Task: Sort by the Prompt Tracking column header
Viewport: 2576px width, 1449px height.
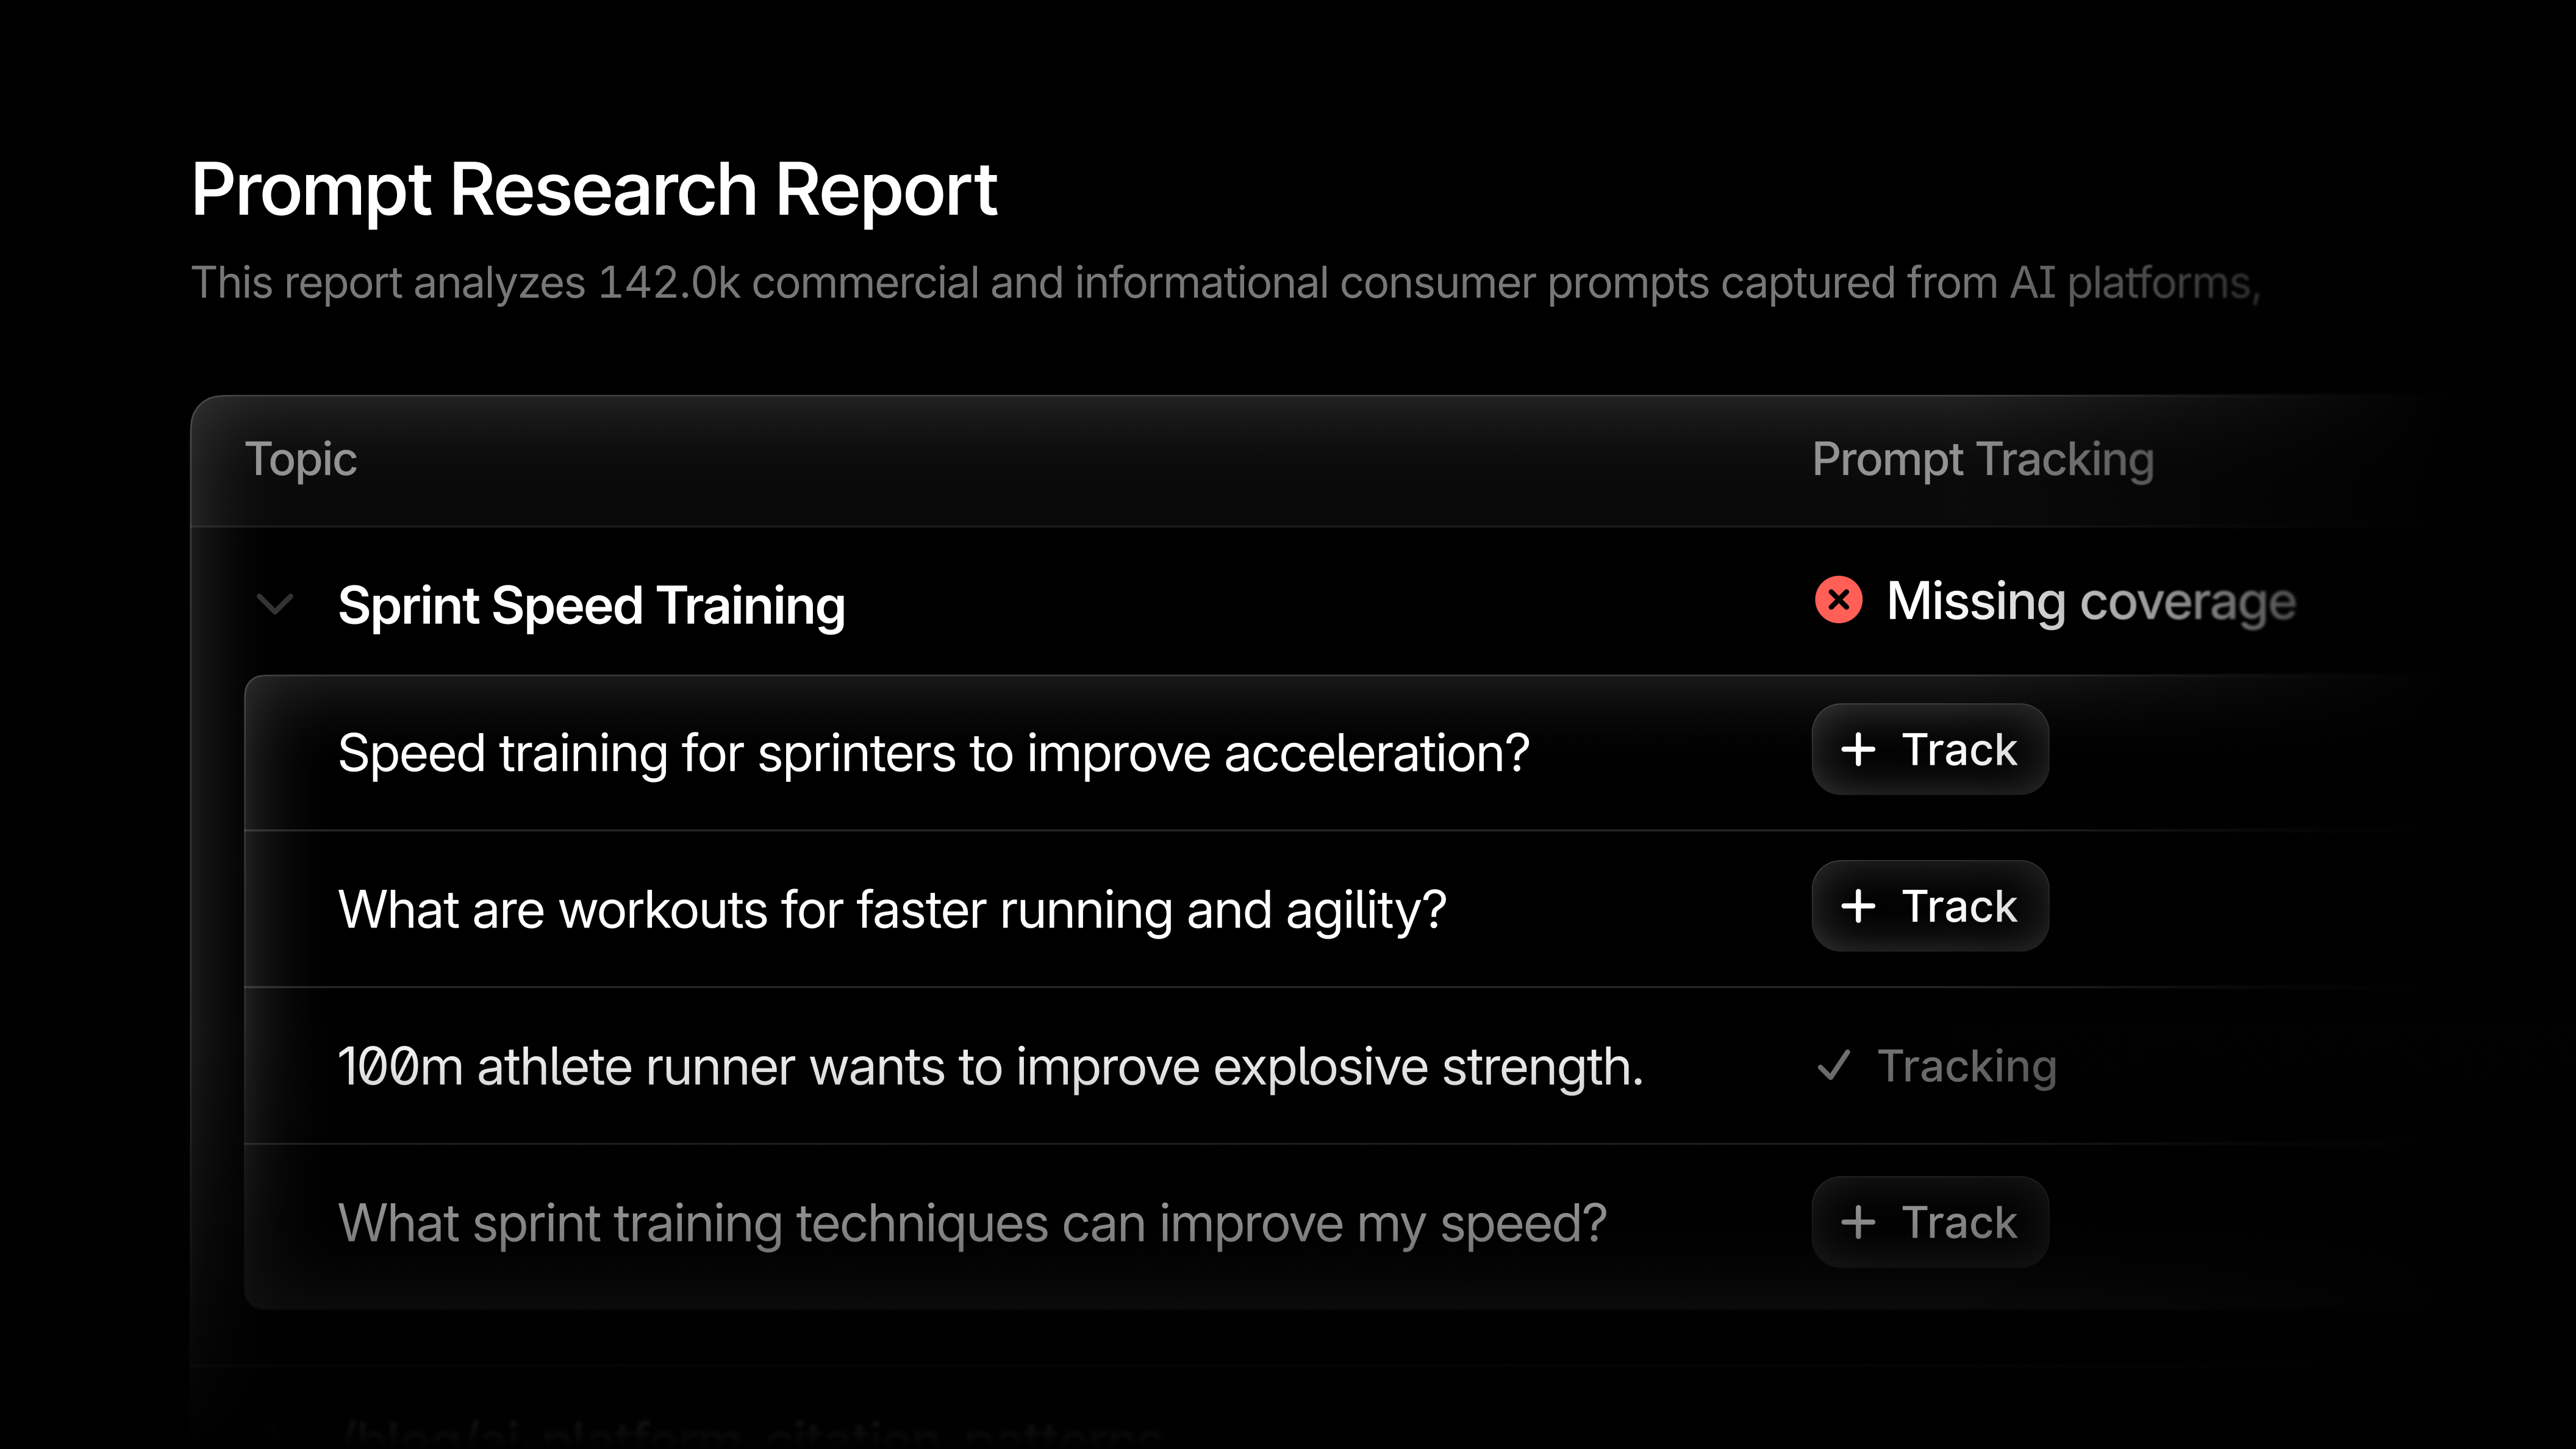Action: point(1983,460)
